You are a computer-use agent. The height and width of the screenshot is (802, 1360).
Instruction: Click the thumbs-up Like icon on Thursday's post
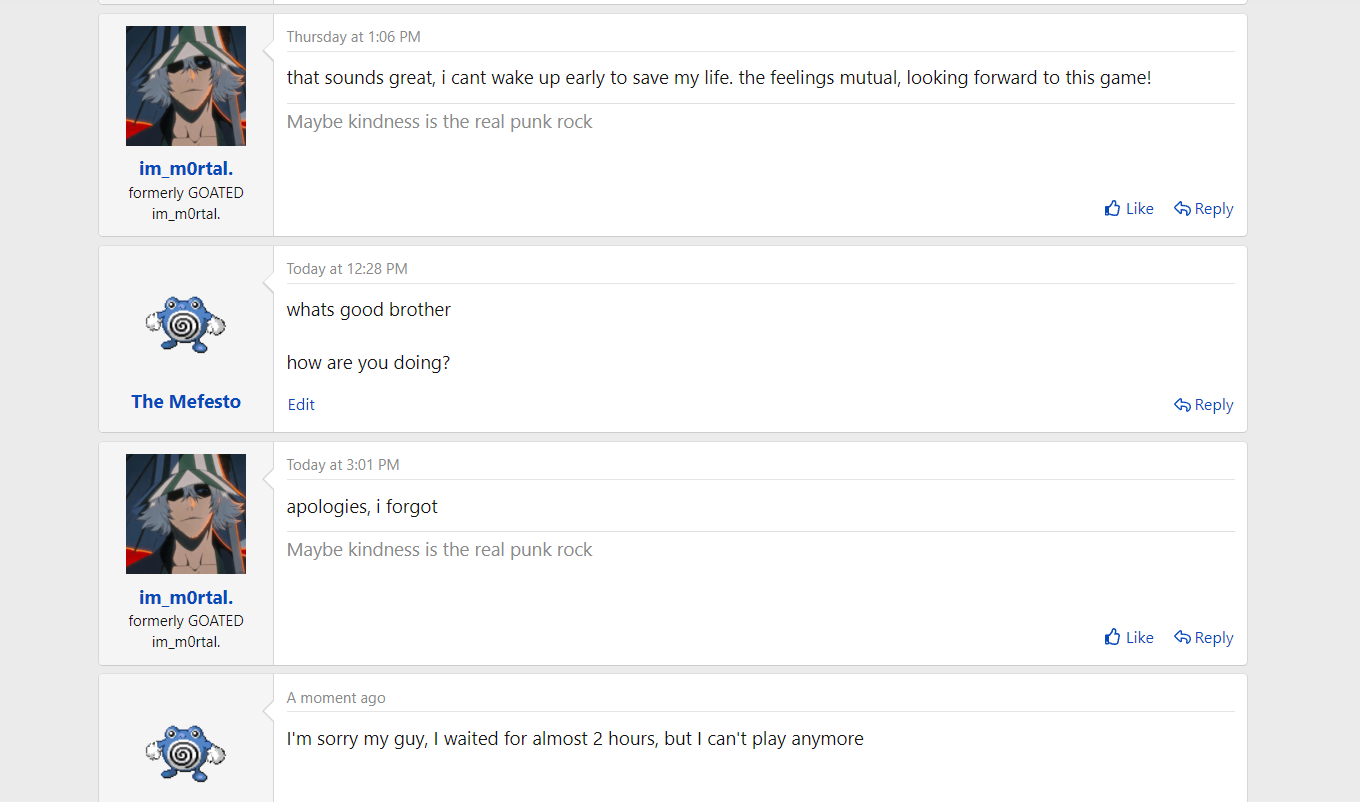(1112, 209)
